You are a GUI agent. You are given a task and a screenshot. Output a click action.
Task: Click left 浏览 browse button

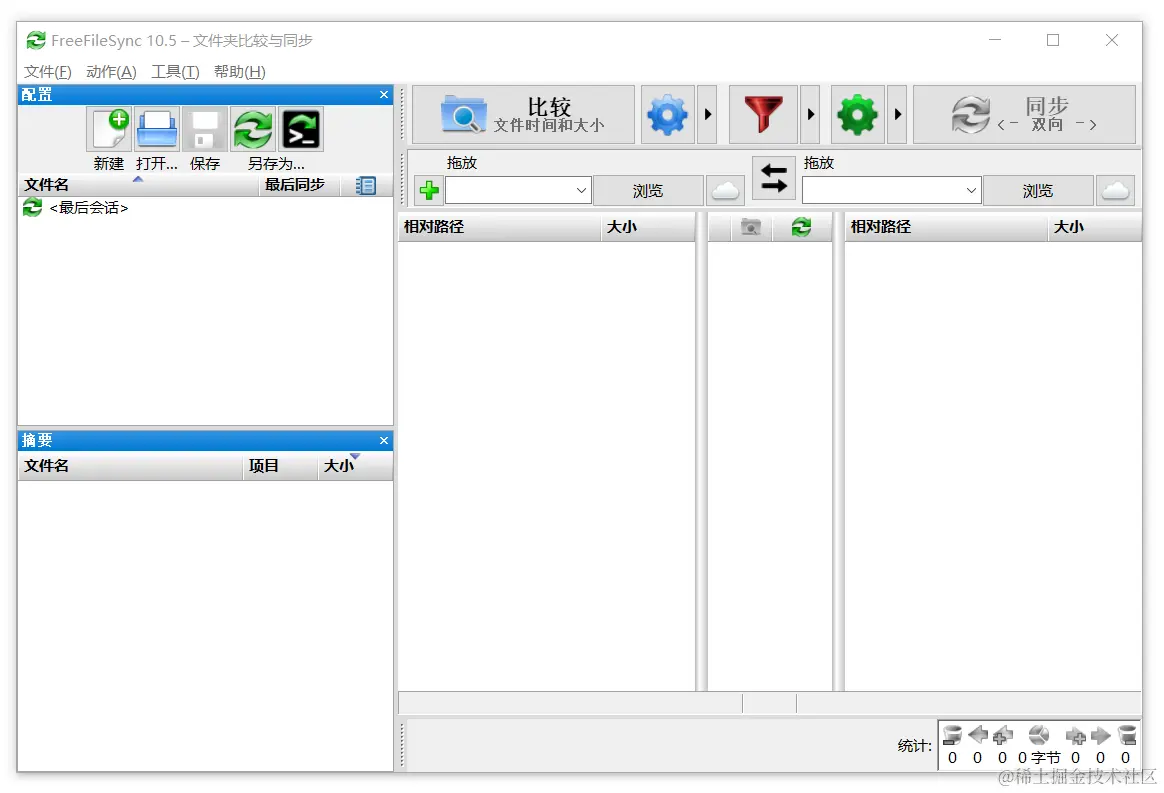tap(648, 191)
